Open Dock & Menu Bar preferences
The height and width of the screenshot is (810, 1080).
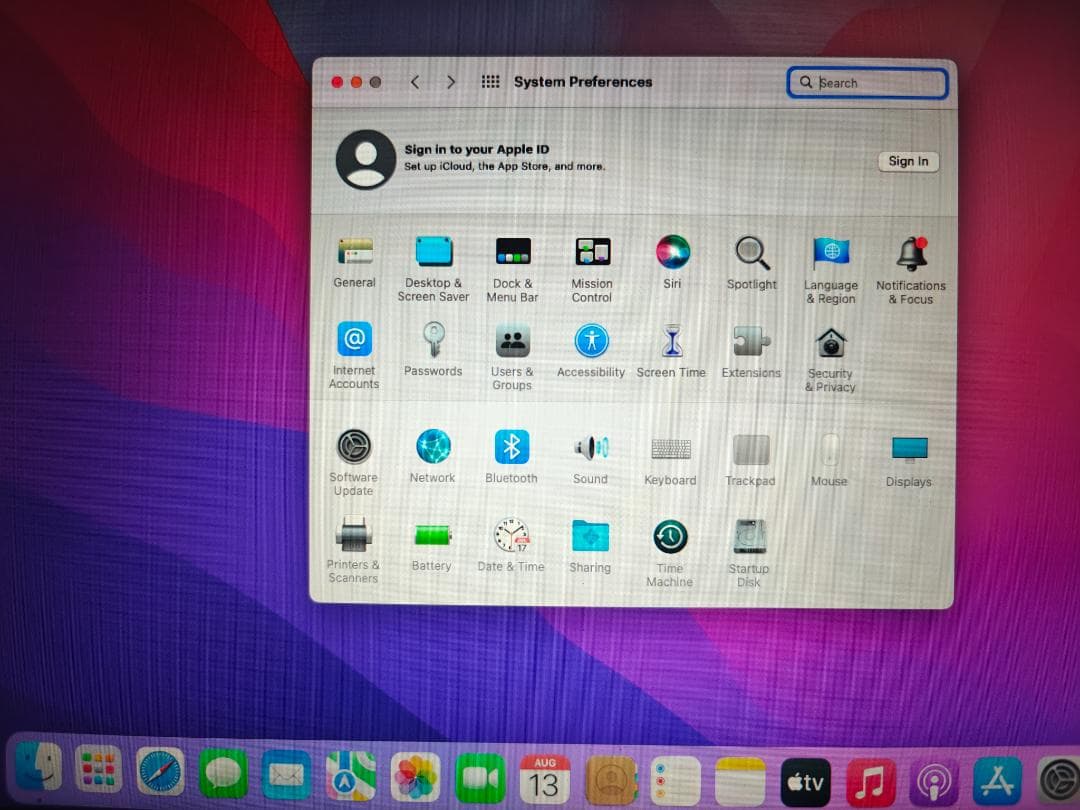pyautogui.click(x=512, y=251)
